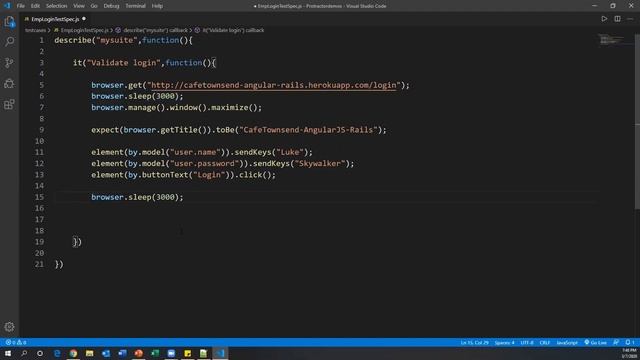Open the Debug menu
The height and width of the screenshot is (360, 640).
pos(111,6)
